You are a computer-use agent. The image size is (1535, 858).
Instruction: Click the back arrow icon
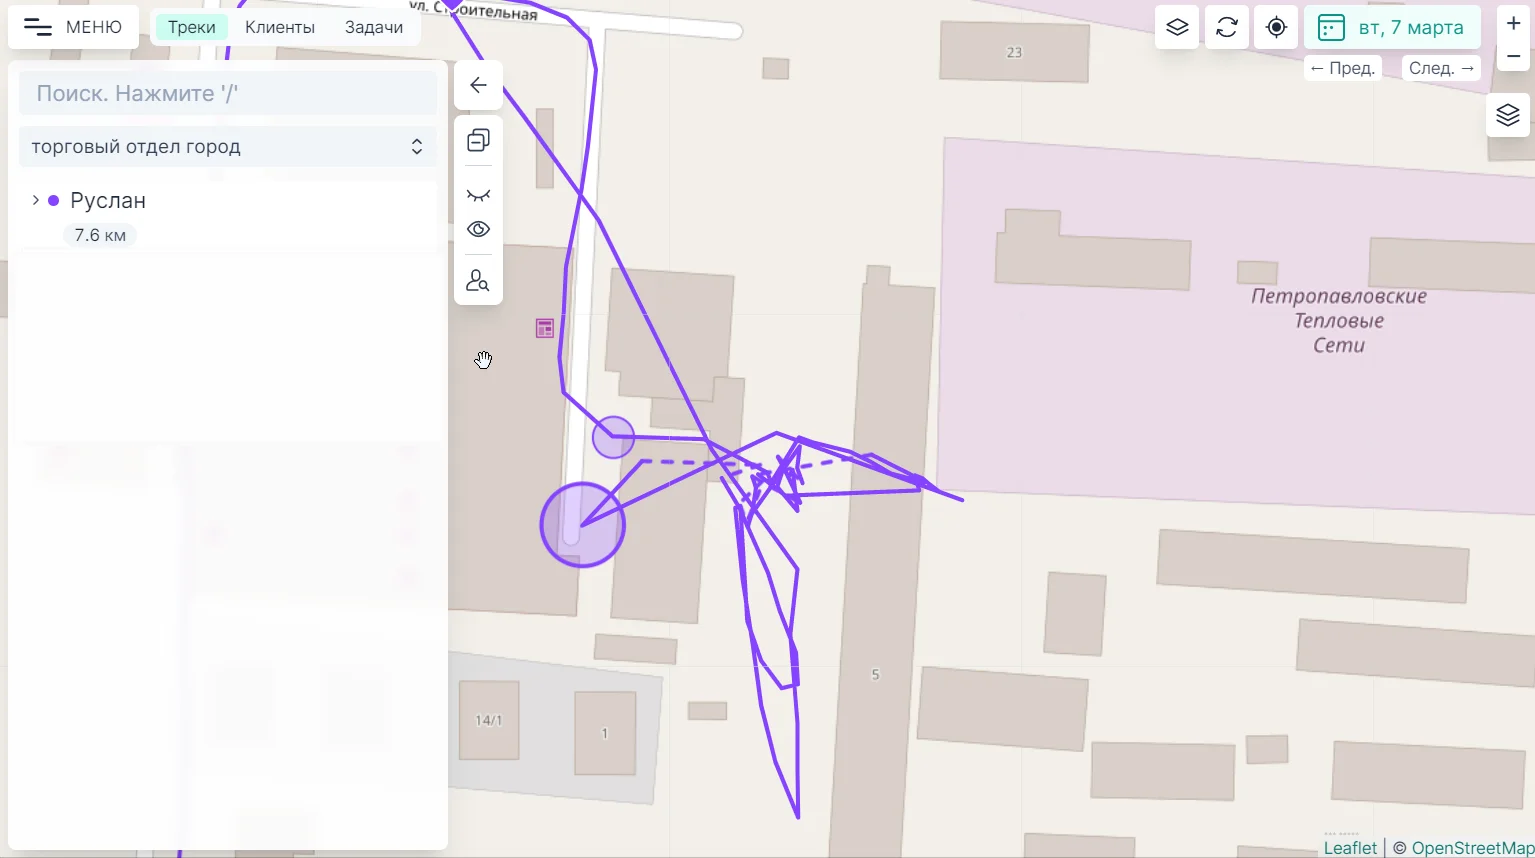[478, 85]
